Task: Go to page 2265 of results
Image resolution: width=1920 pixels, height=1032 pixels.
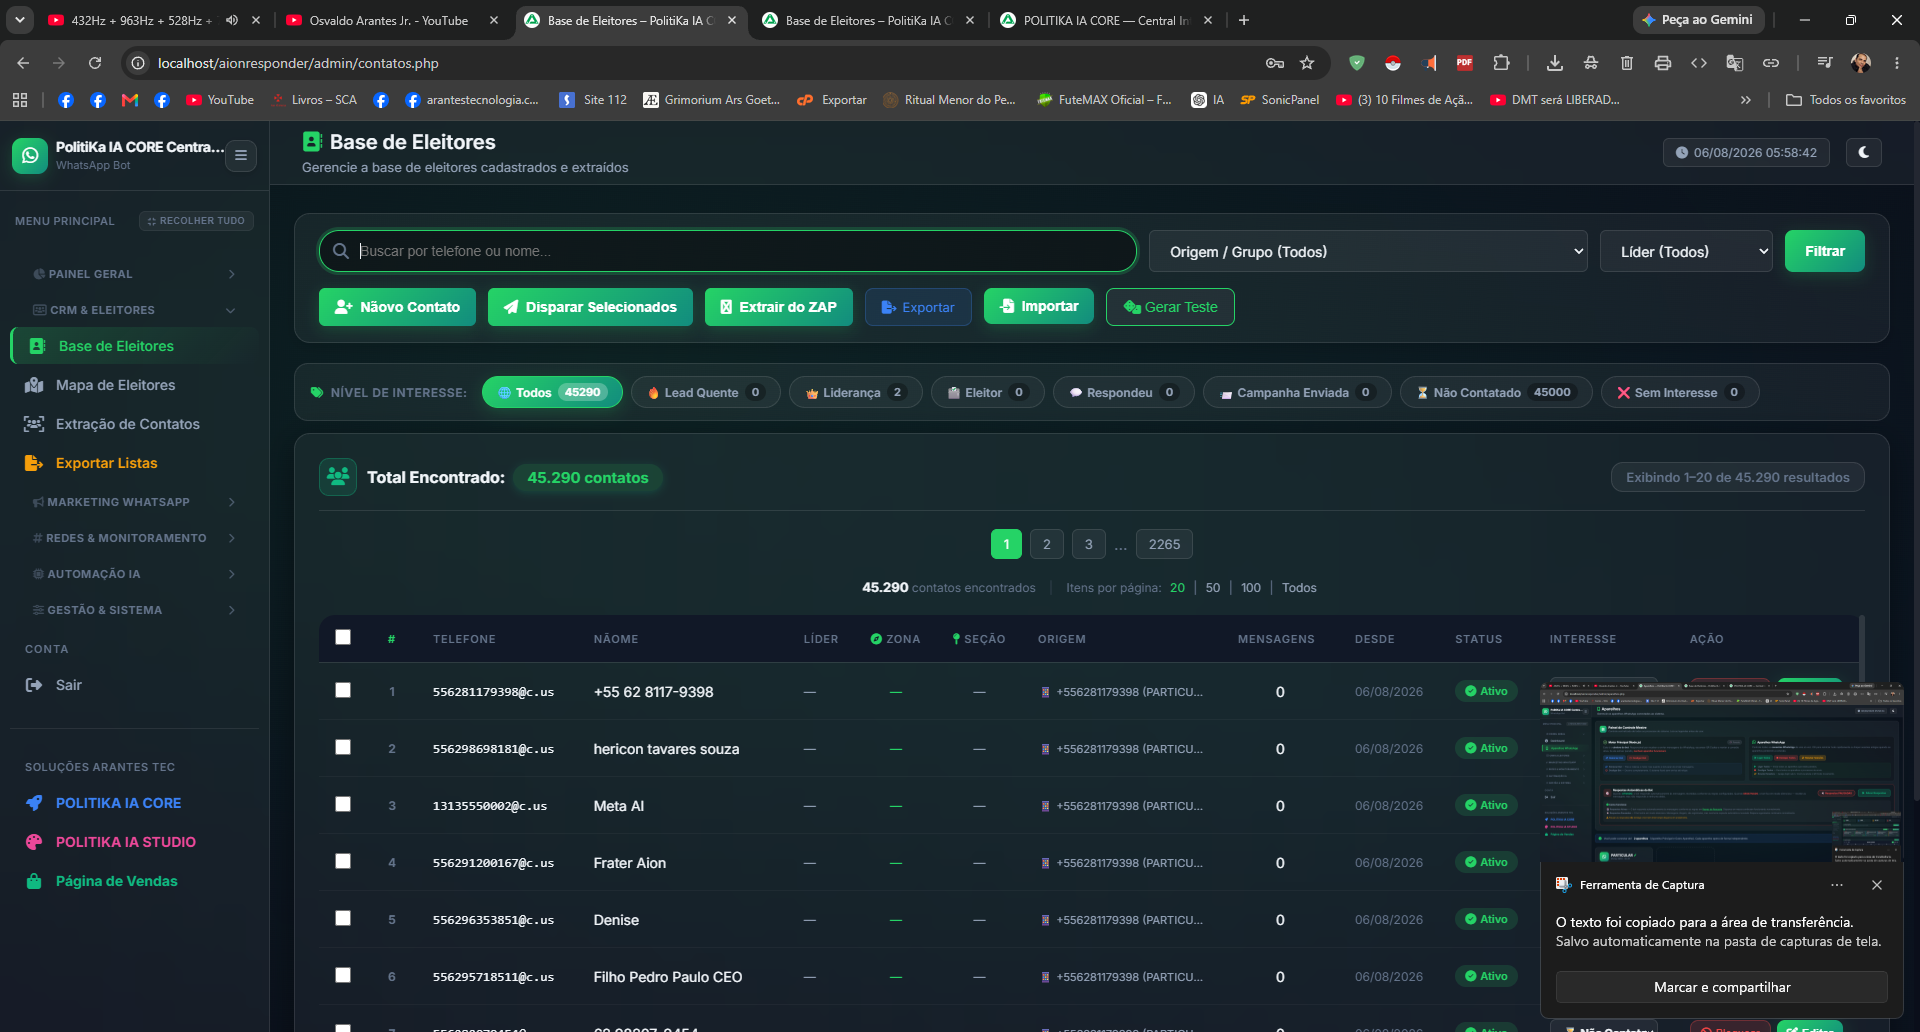Action: [1164, 544]
